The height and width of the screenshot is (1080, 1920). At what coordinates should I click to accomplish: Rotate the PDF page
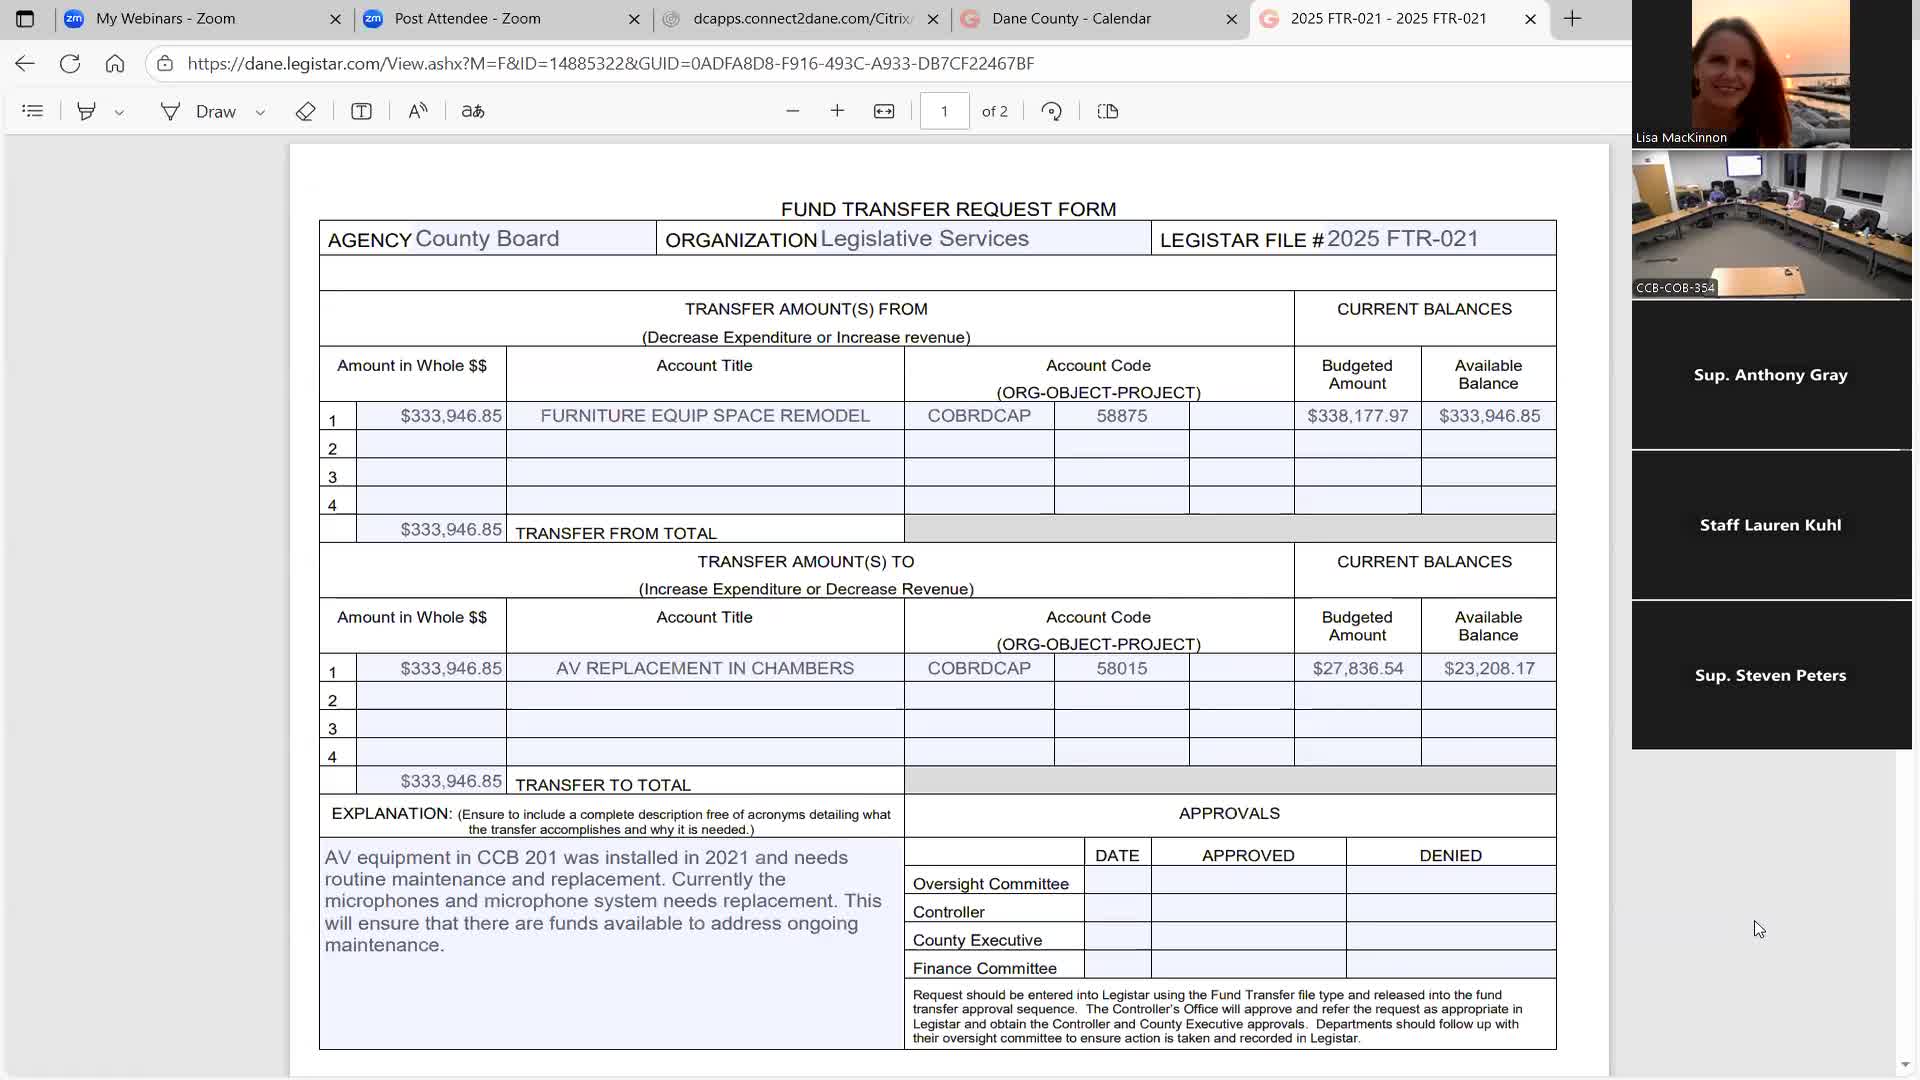point(1051,111)
